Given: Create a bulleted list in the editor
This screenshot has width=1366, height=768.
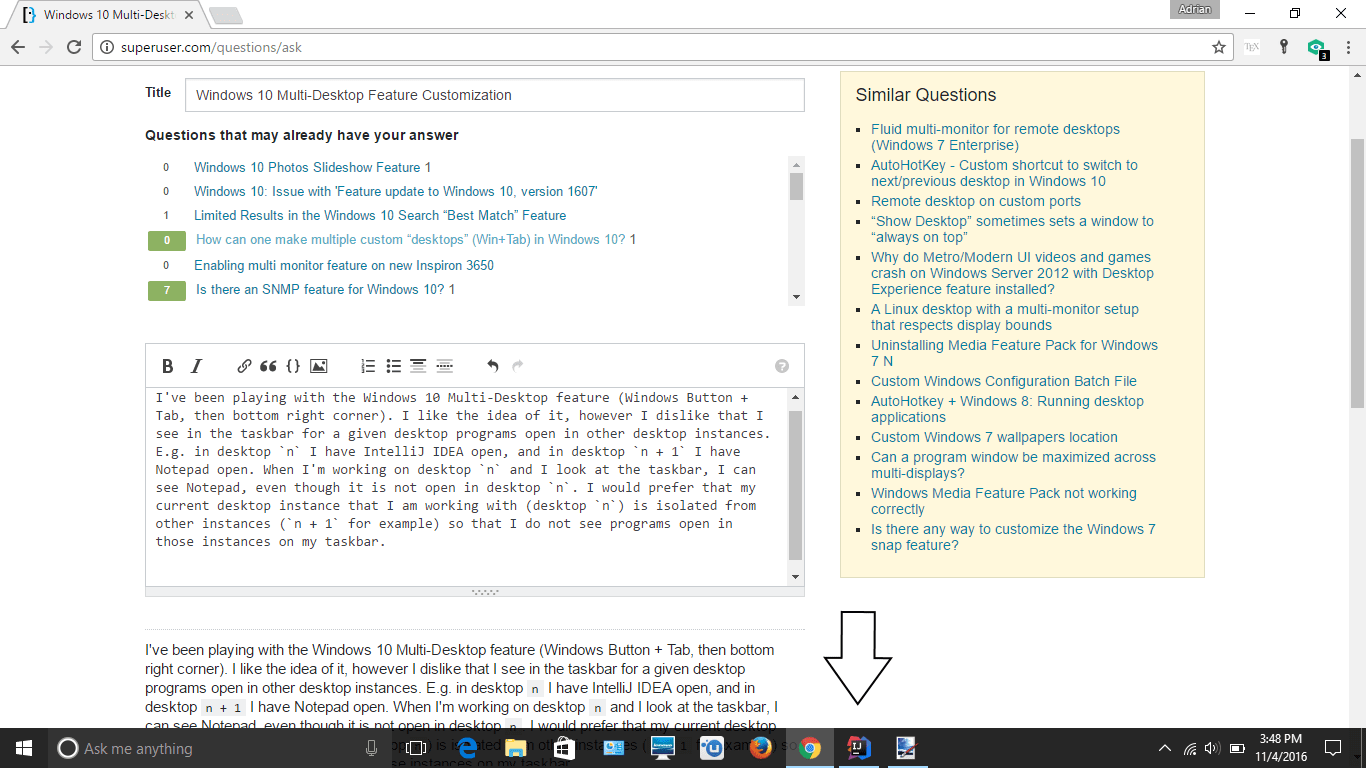Looking at the screenshot, I should pyautogui.click(x=393, y=366).
